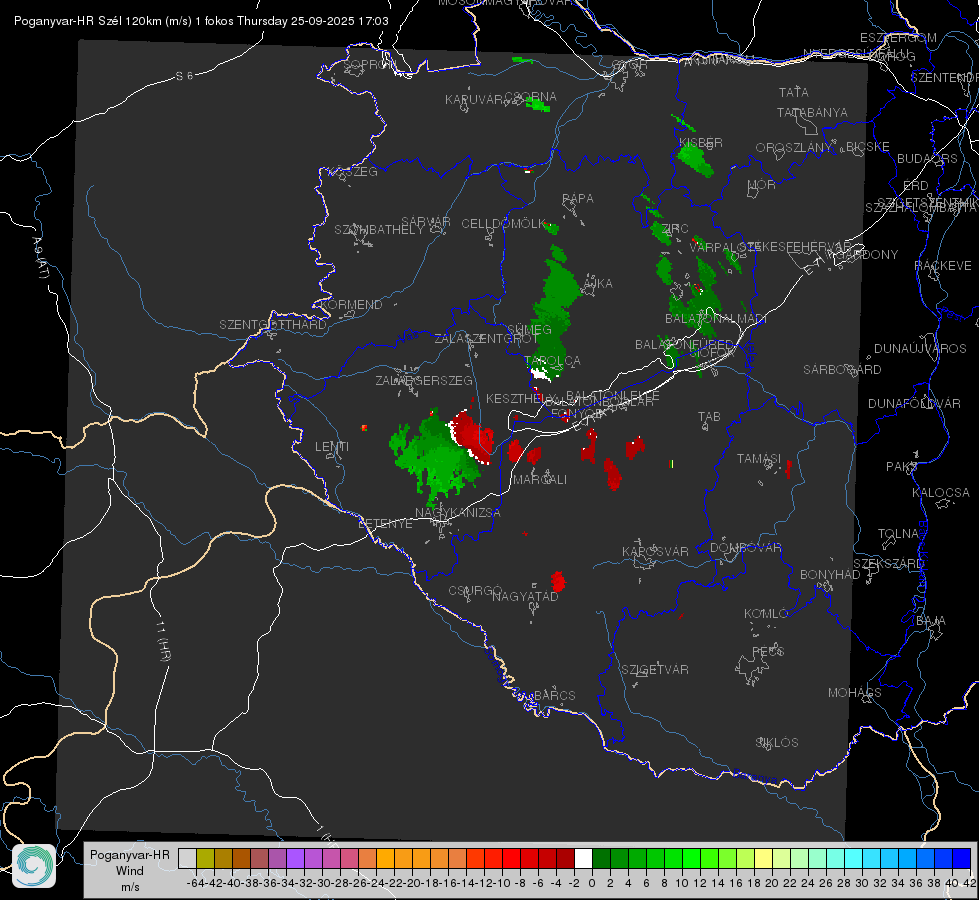
Task: Click the NAGYKANIZSA city label
Action: coord(458,513)
